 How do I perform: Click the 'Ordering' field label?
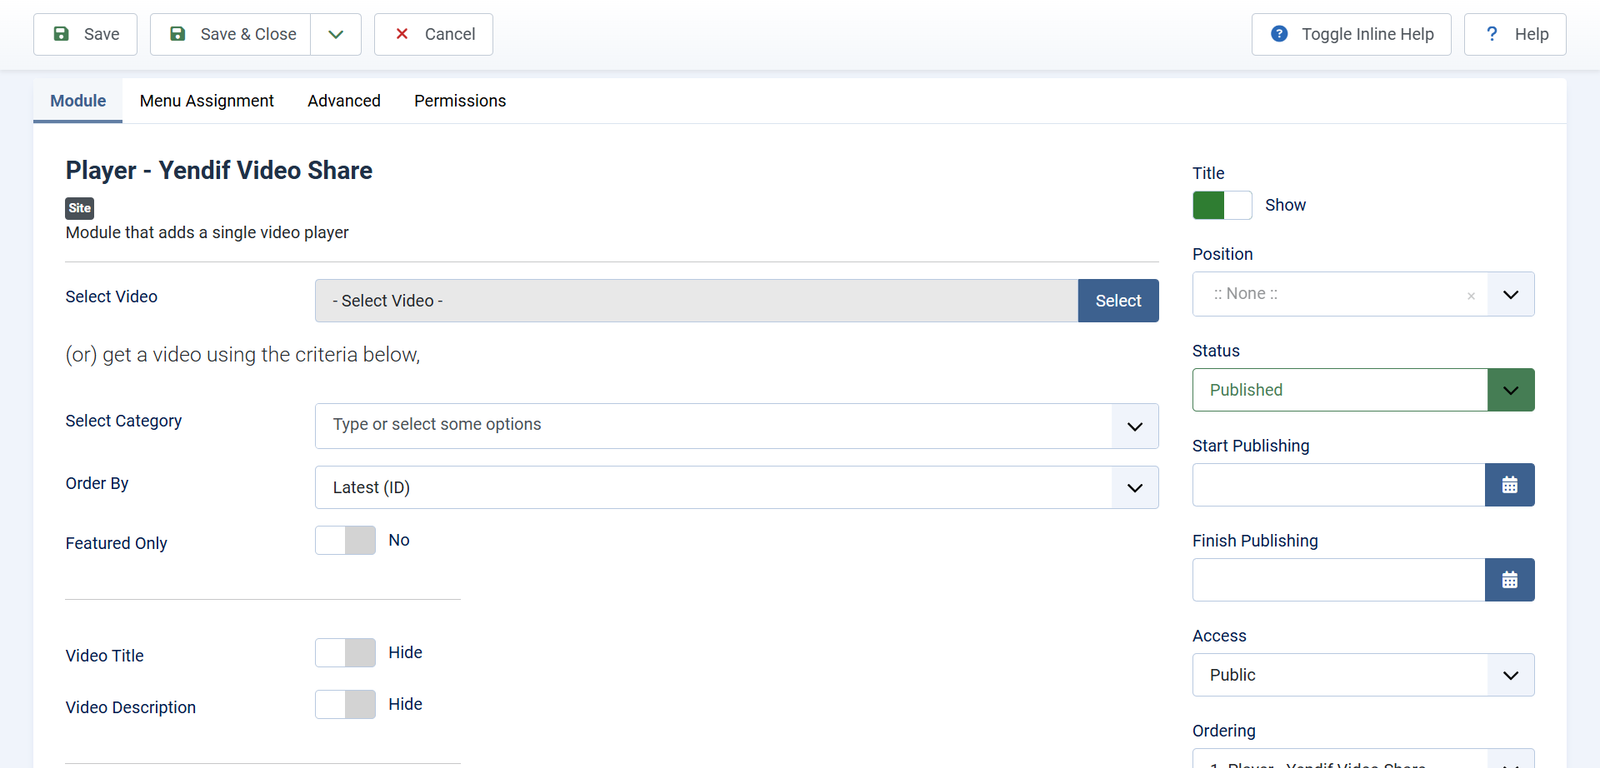coord(1224,731)
